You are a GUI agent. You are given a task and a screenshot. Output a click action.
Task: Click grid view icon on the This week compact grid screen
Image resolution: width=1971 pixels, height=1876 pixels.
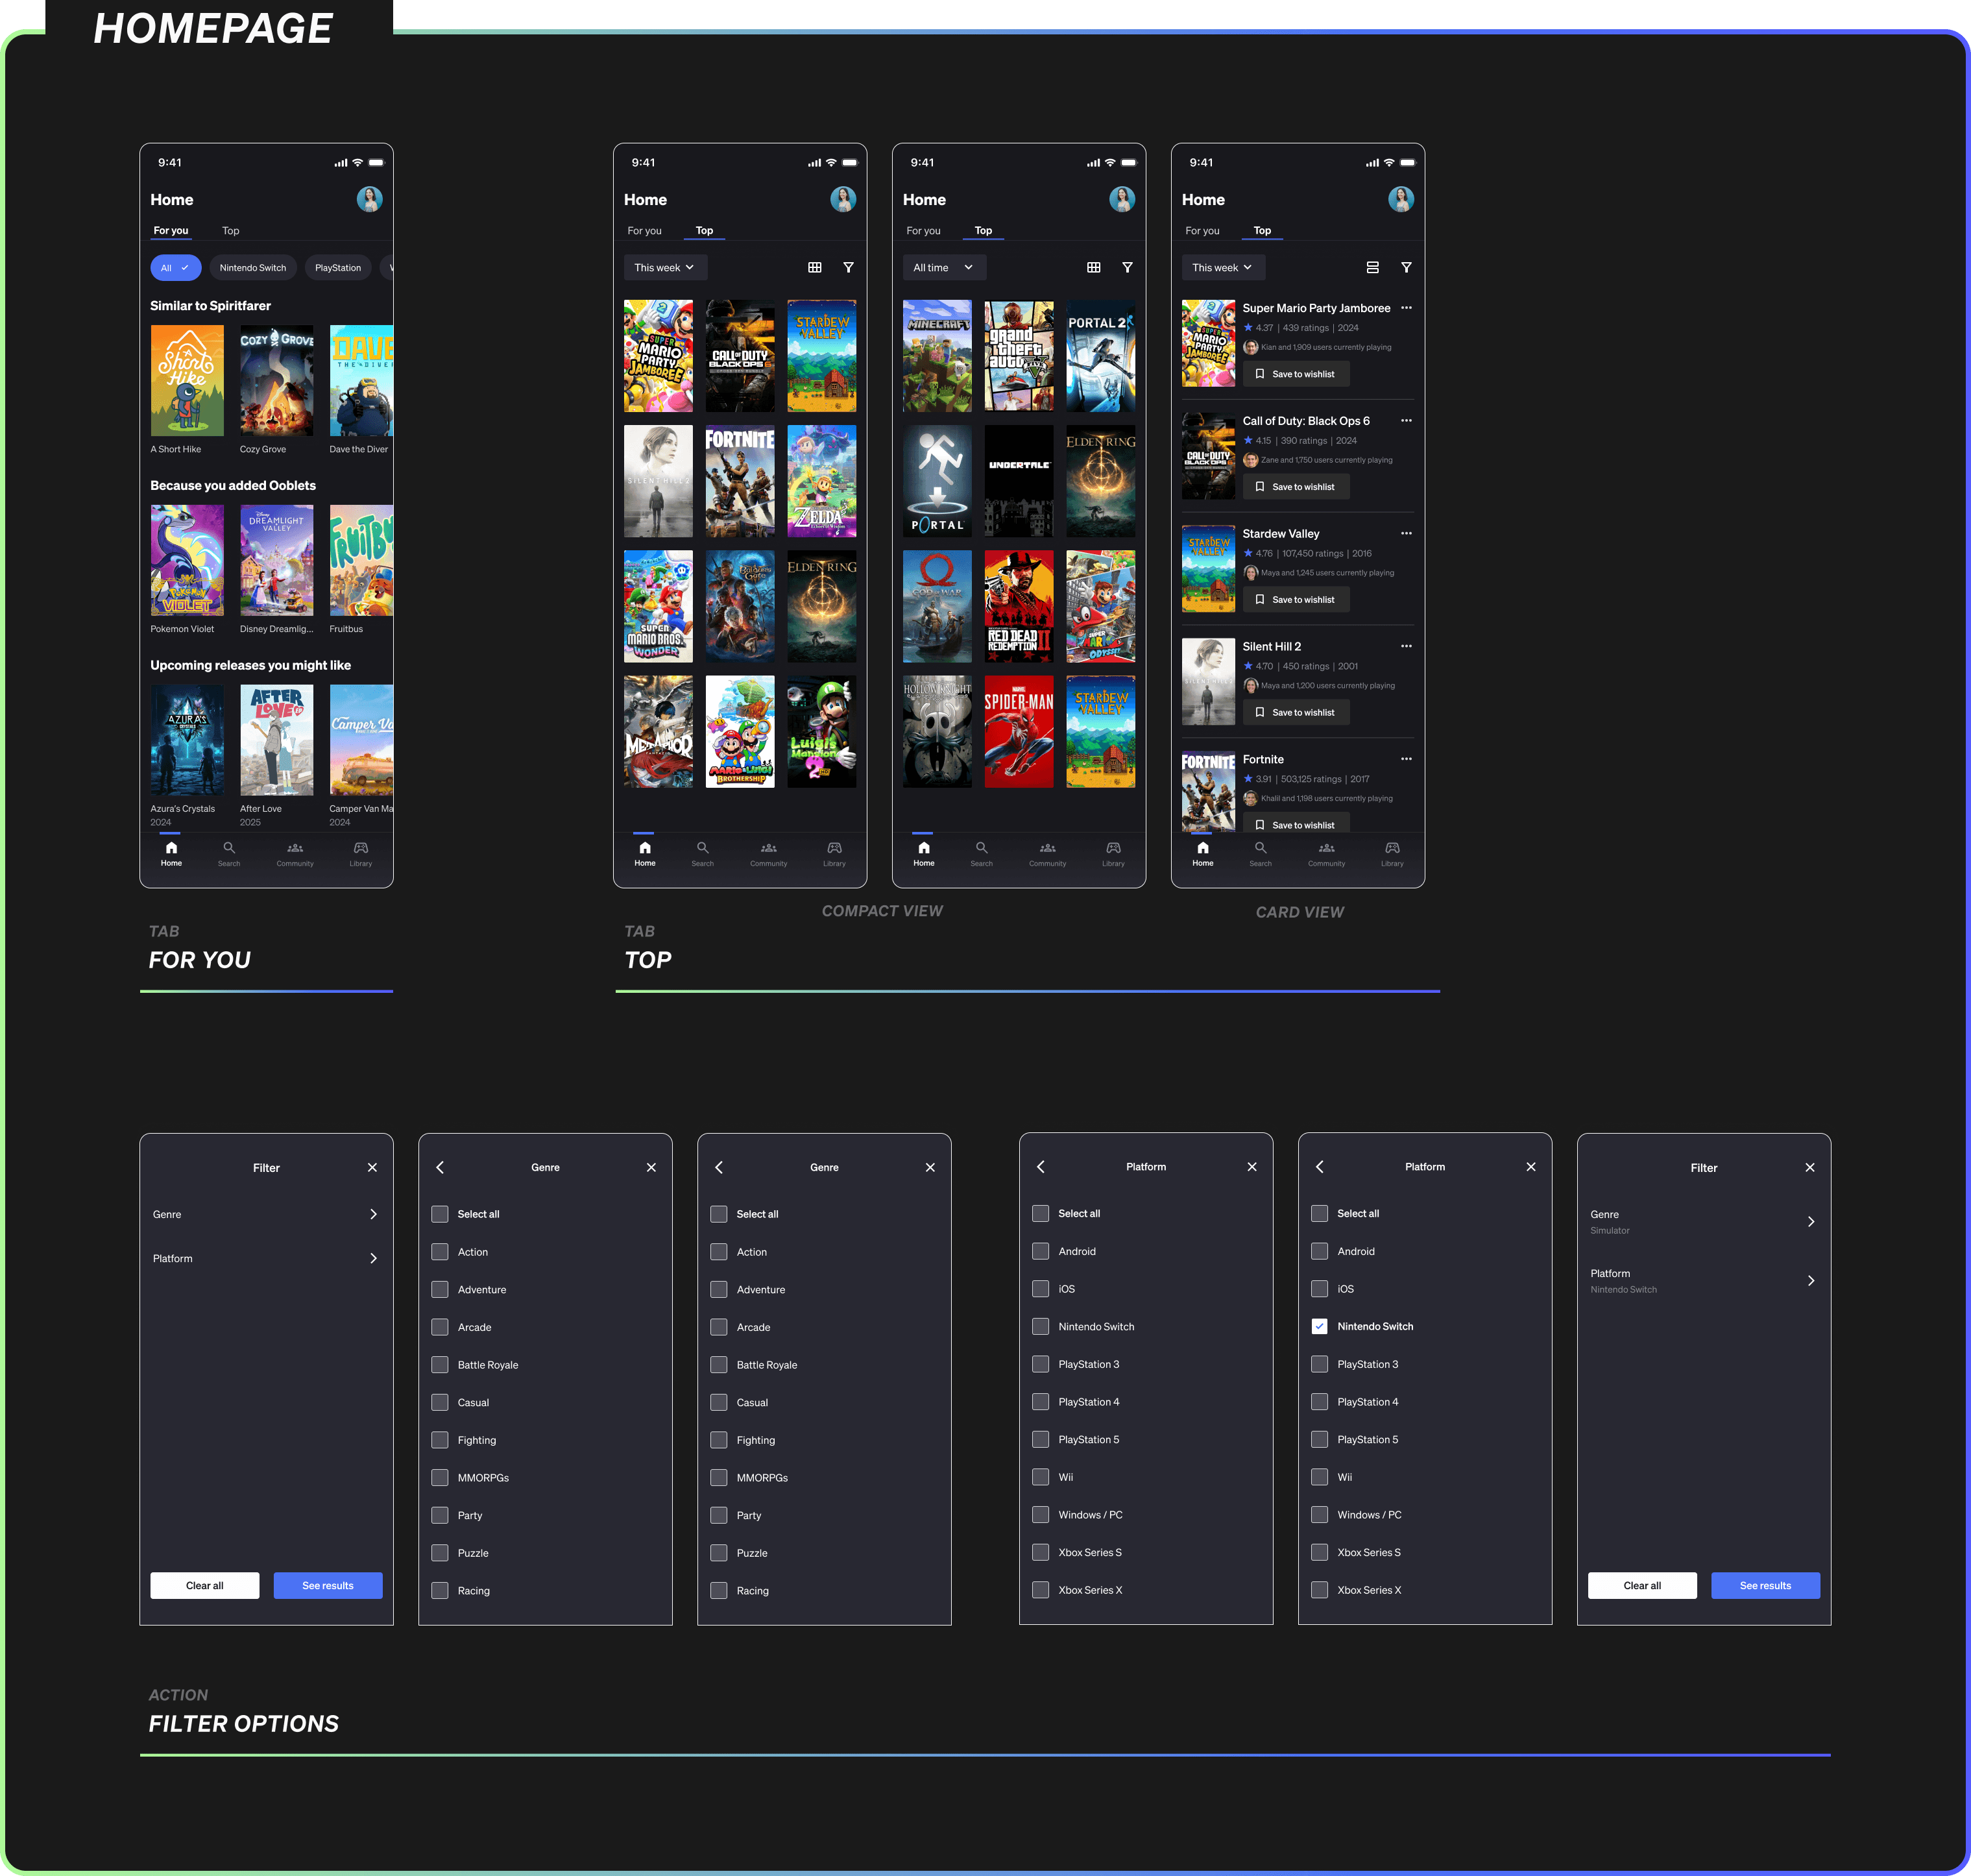[x=815, y=268]
